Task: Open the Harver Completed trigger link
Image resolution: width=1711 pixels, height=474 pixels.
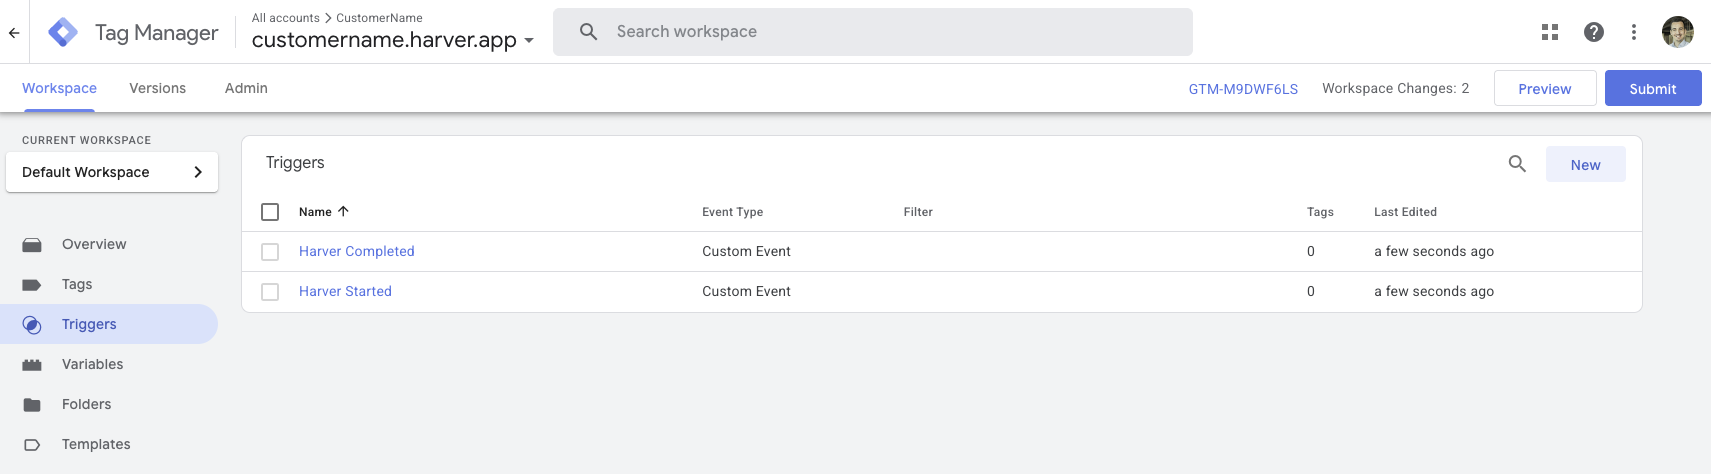Action: point(356,251)
